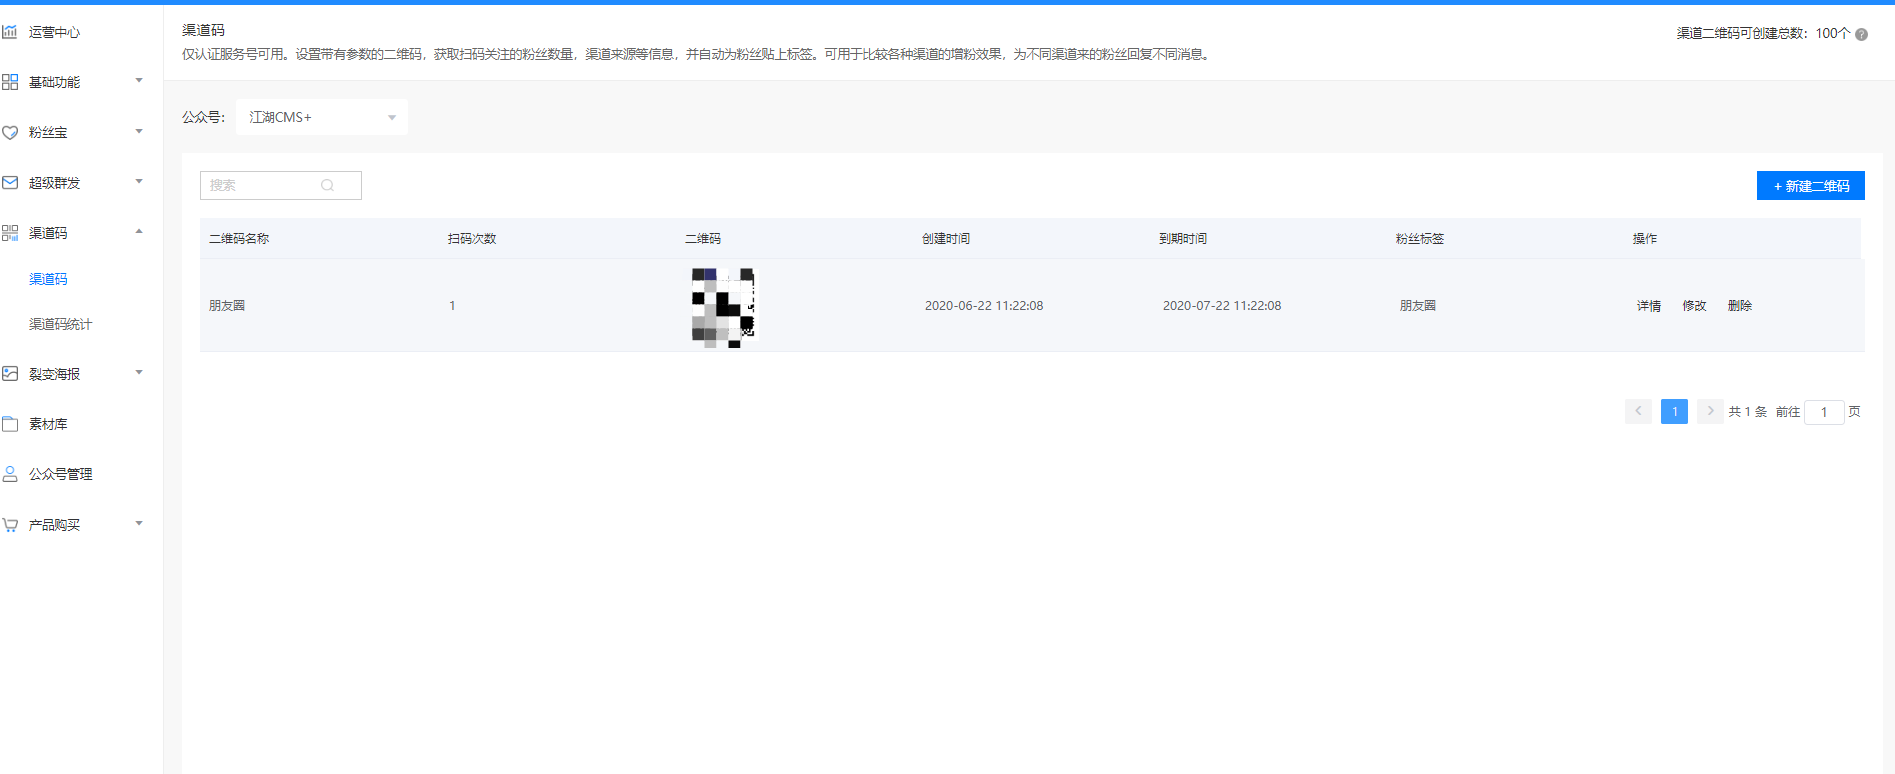The width and height of the screenshot is (1895, 774).
Task: Open 渠道码统计 submenu item
Action: pyautogui.click(x=60, y=324)
